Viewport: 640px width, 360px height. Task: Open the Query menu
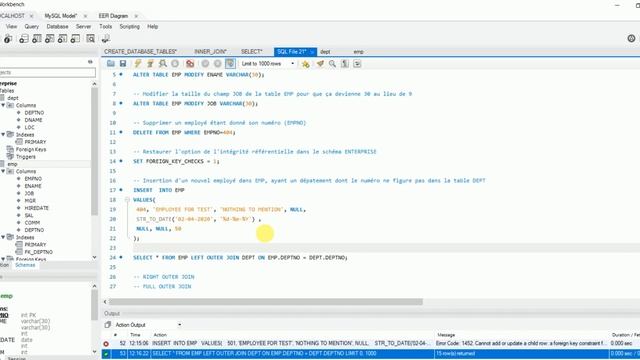coord(31,27)
